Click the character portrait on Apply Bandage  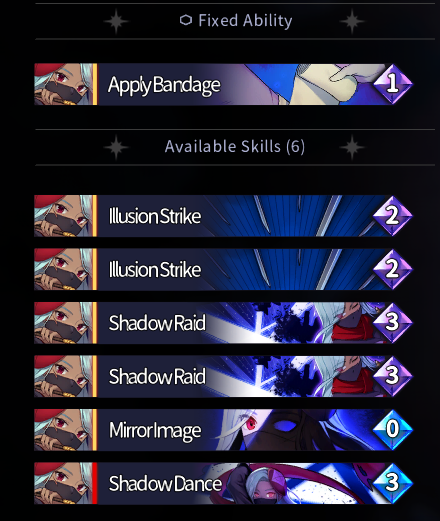coord(63,84)
